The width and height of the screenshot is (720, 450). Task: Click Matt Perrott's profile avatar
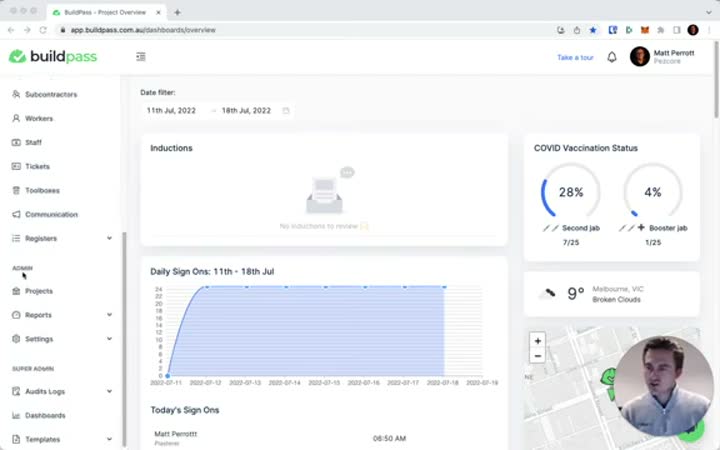pyautogui.click(x=640, y=56)
